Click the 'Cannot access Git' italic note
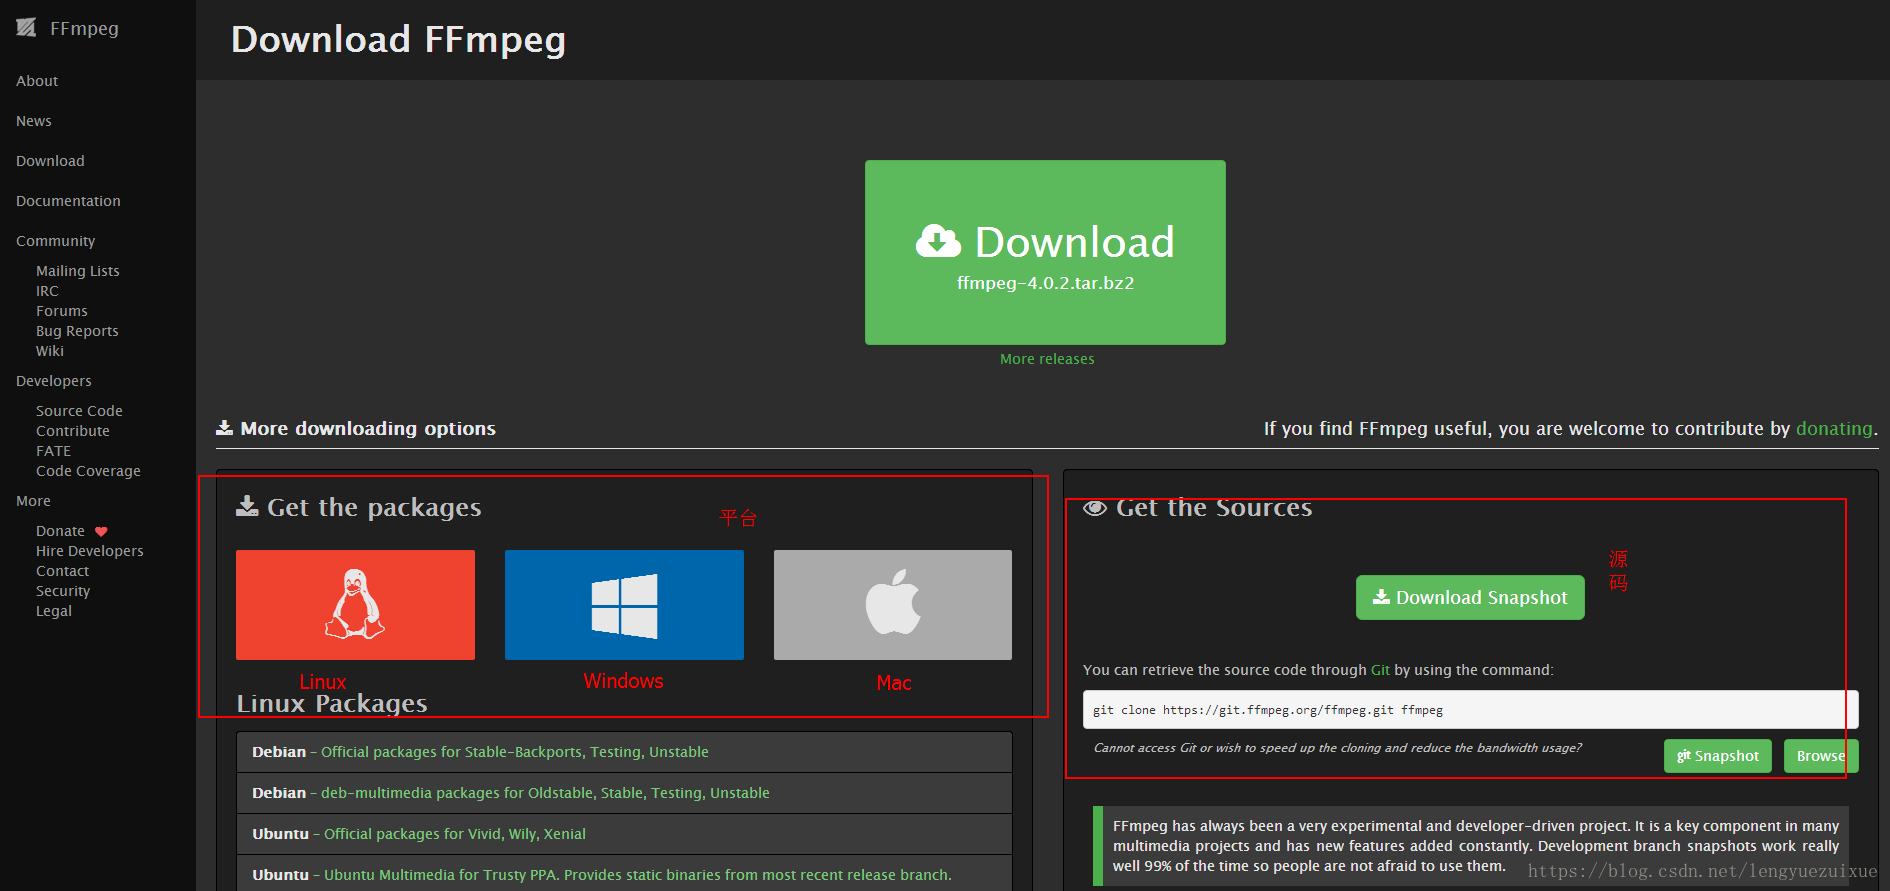This screenshot has height=891, width=1890. click(x=1338, y=748)
